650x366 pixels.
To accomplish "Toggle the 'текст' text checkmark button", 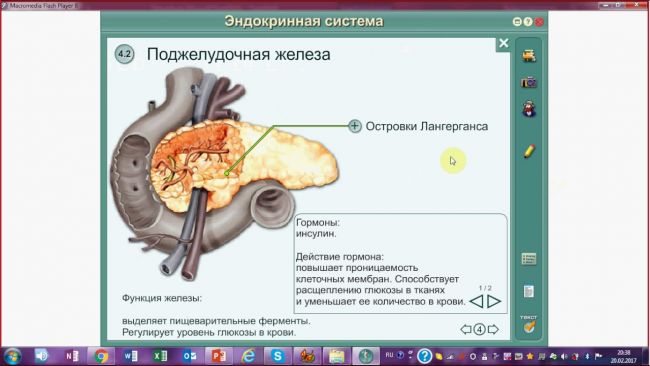I will click(529, 325).
